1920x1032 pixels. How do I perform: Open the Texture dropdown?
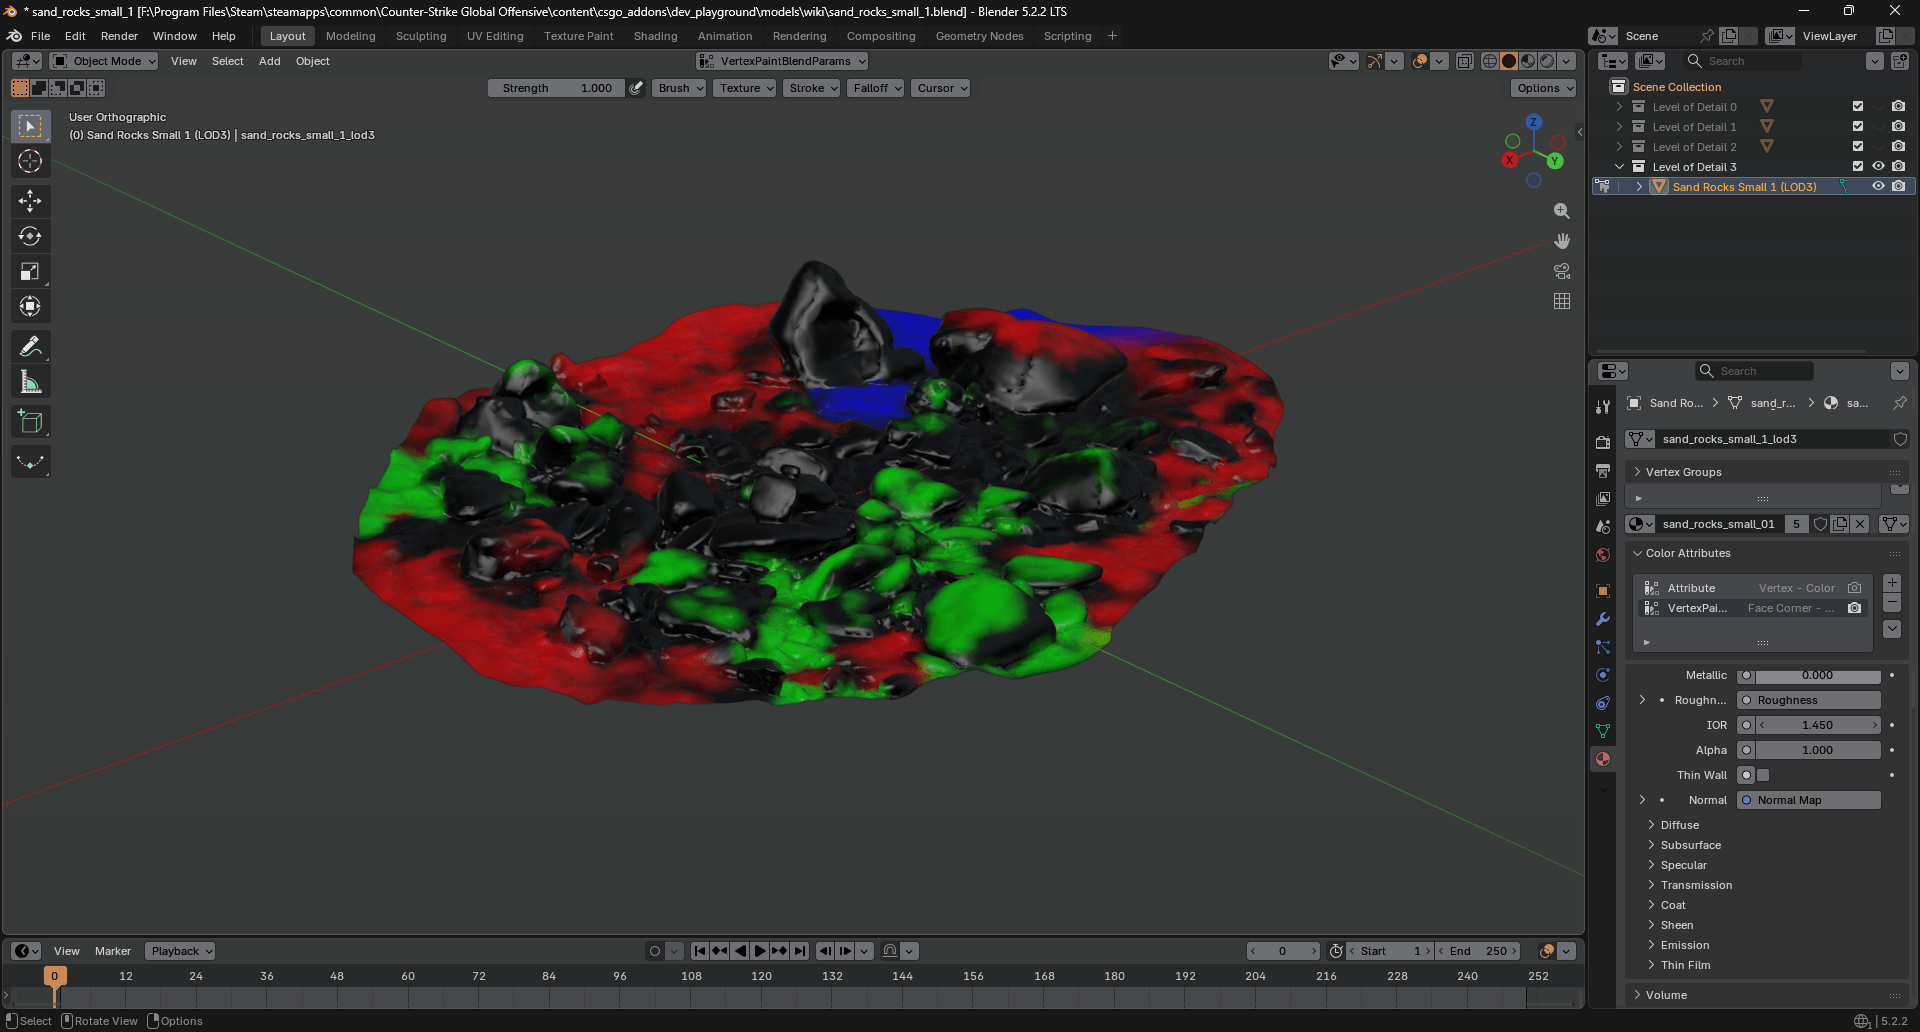pyautogui.click(x=745, y=88)
